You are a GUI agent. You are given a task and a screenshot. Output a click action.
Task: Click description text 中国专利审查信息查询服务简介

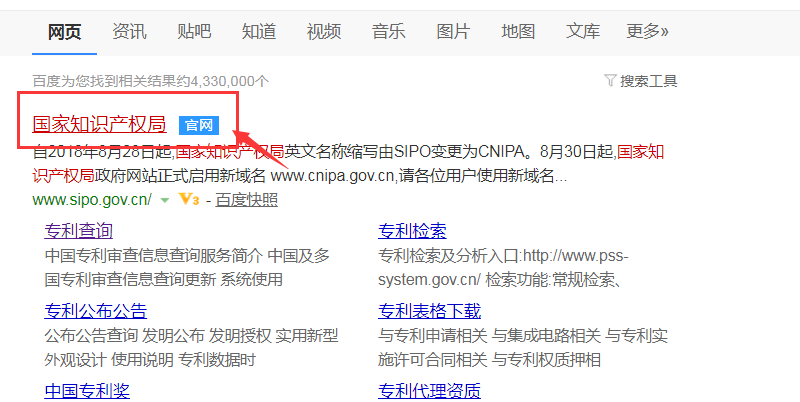(154, 256)
